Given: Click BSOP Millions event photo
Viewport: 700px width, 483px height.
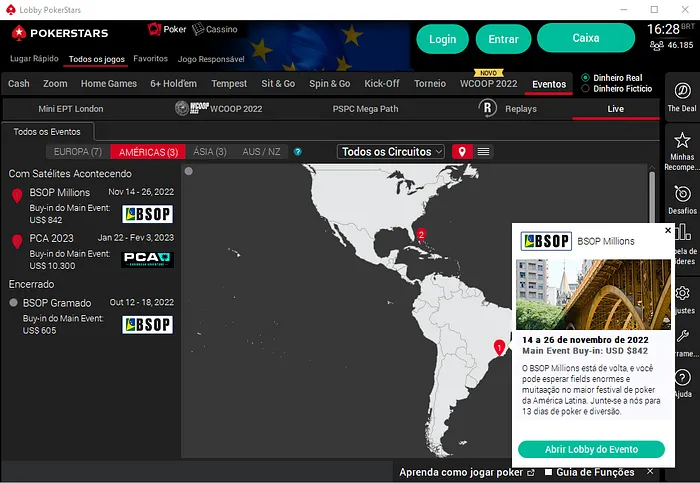Looking at the screenshot, I should click(x=593, y=295).
